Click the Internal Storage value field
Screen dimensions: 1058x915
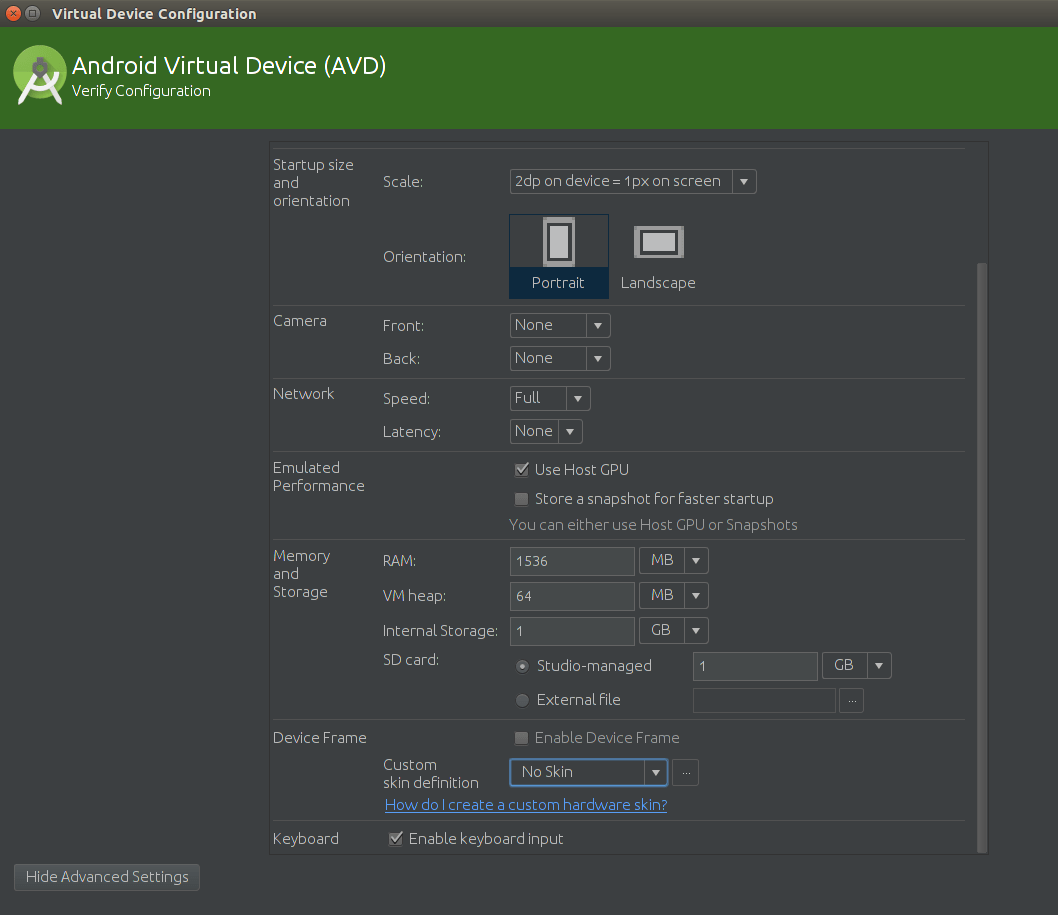[x=572, y=631]
